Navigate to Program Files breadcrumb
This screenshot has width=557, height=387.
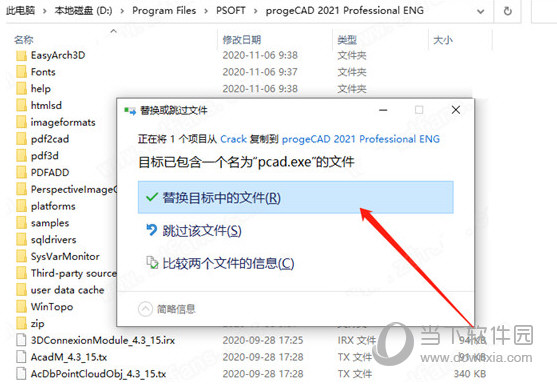164,11
